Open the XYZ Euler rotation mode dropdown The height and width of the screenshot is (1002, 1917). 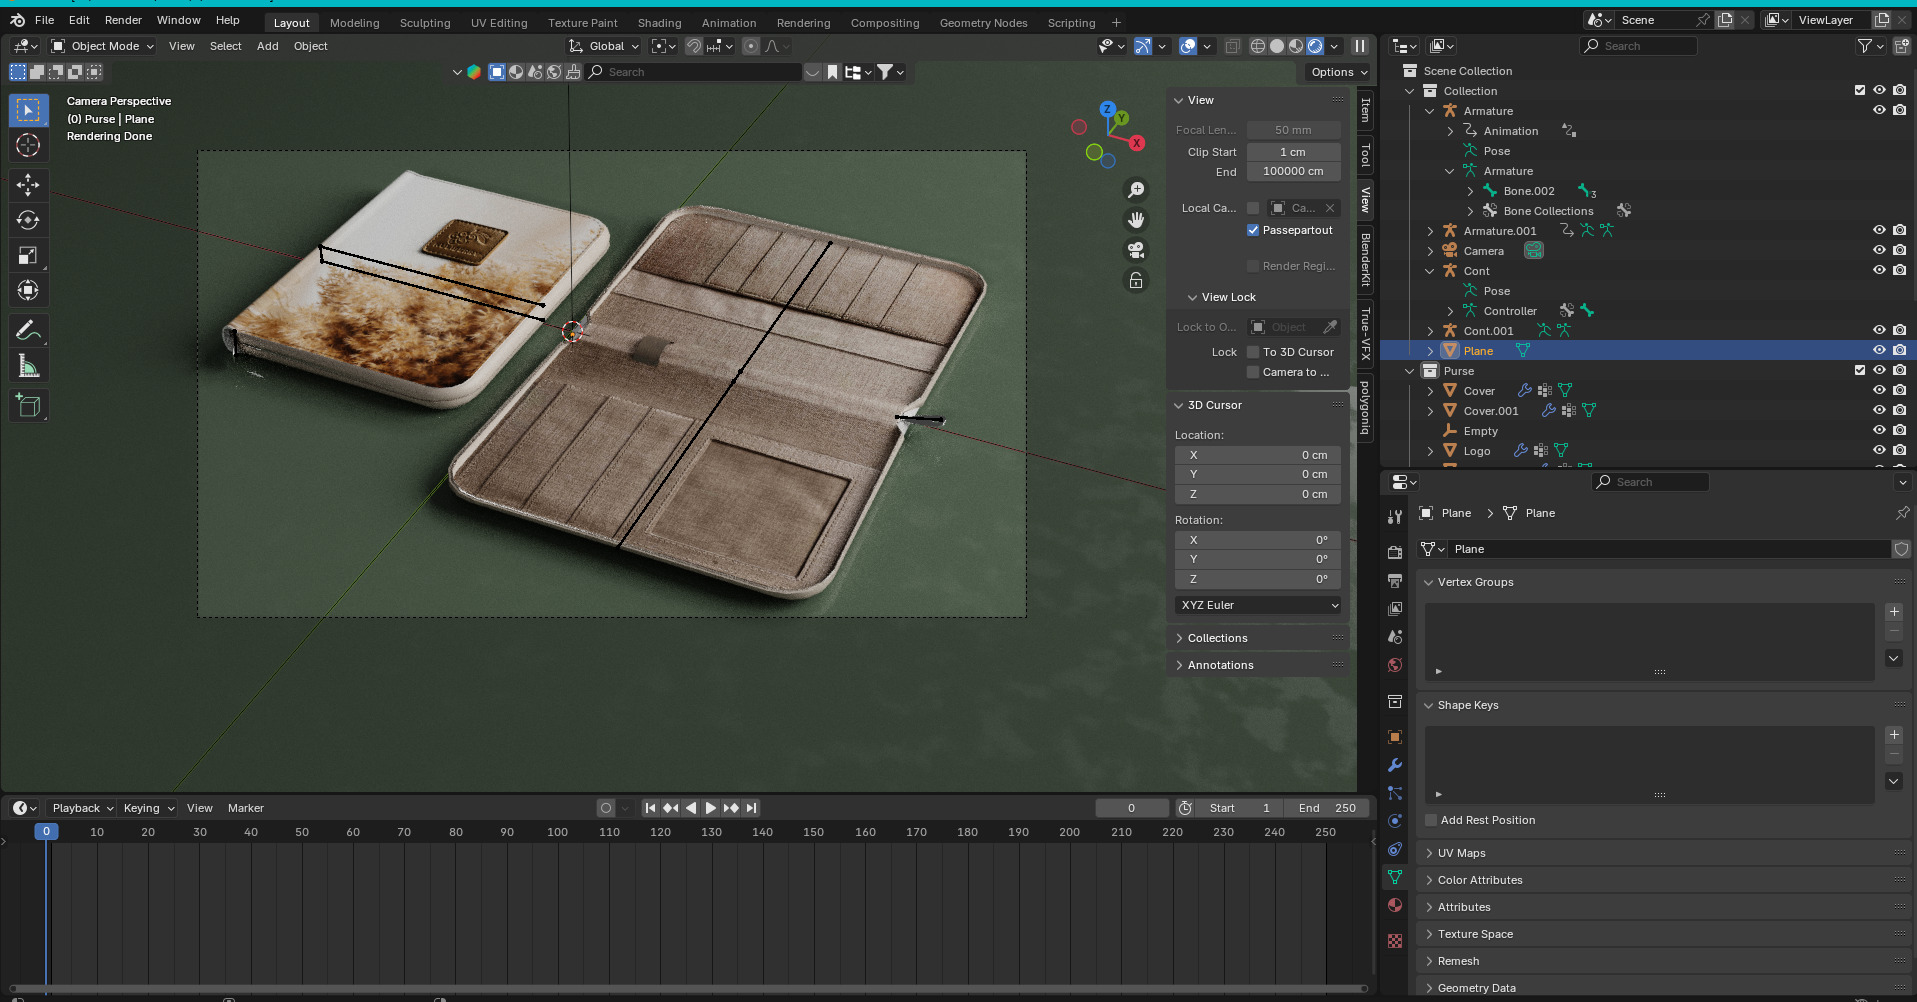coord(1258,605)
